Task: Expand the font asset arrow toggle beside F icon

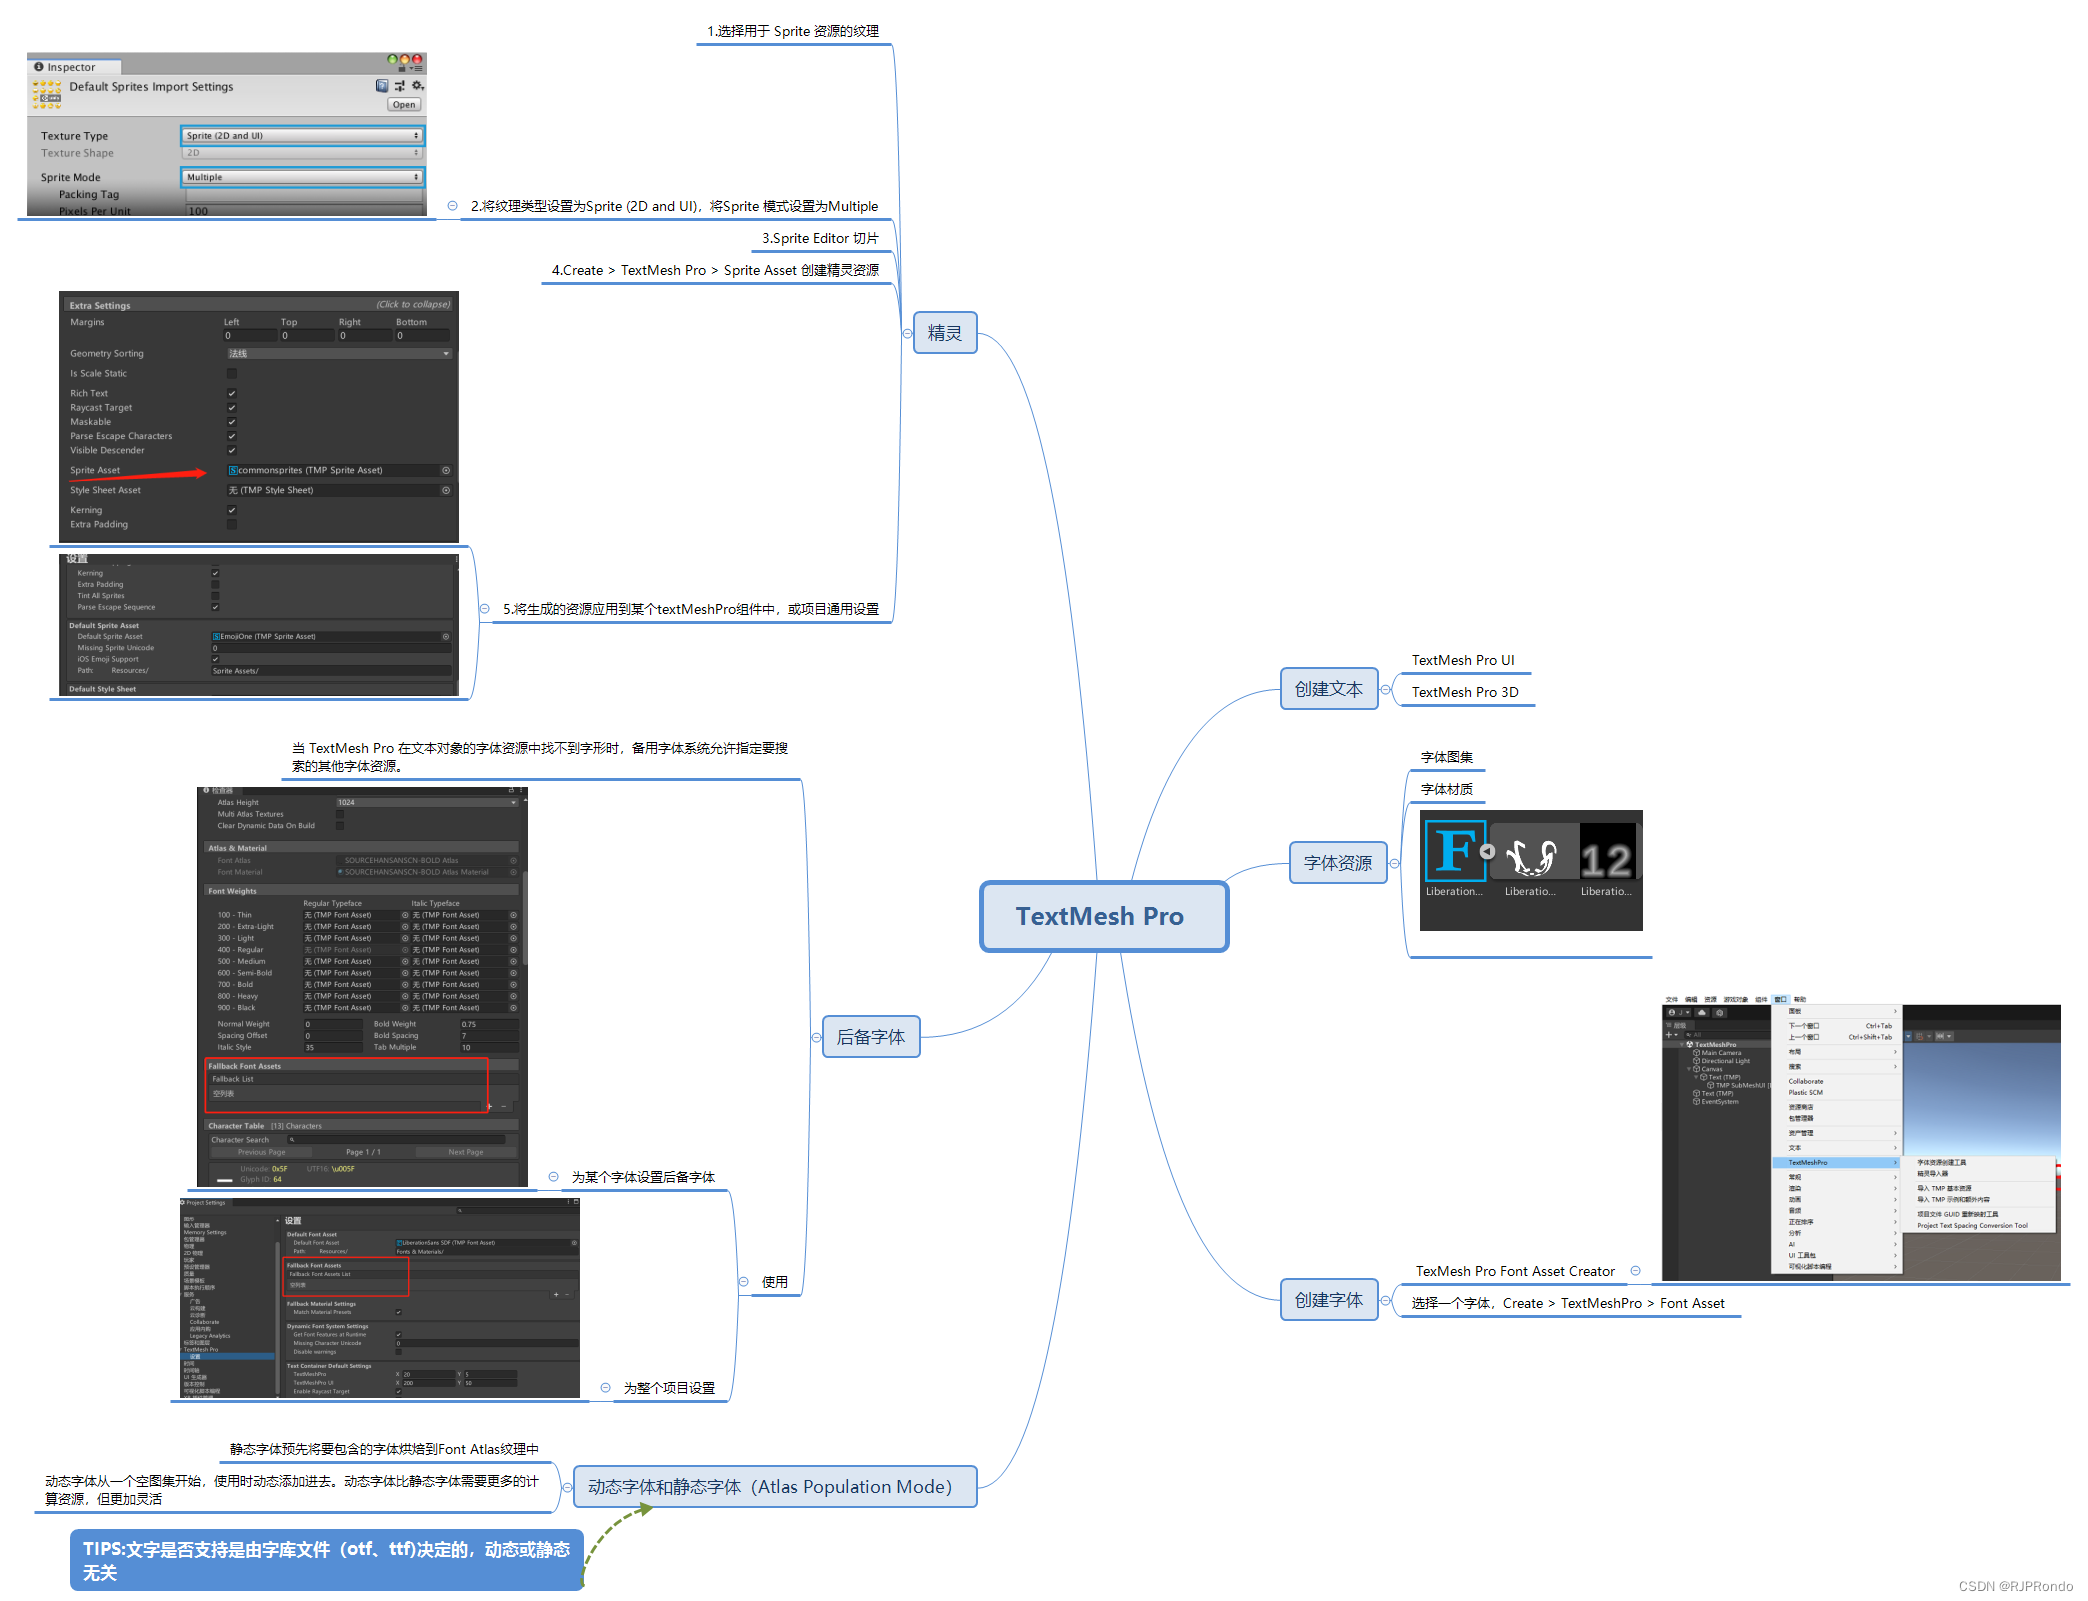Action: (1488, 852)
